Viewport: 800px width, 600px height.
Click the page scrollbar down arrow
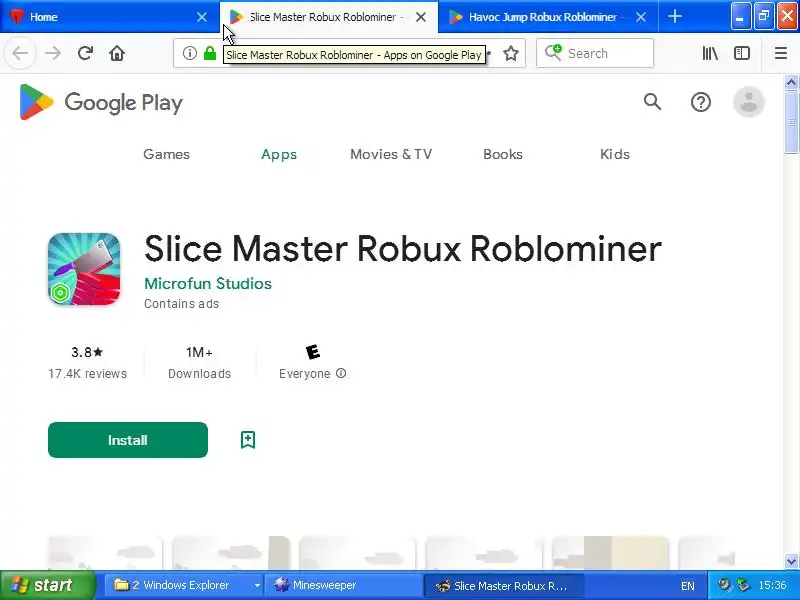791,561
